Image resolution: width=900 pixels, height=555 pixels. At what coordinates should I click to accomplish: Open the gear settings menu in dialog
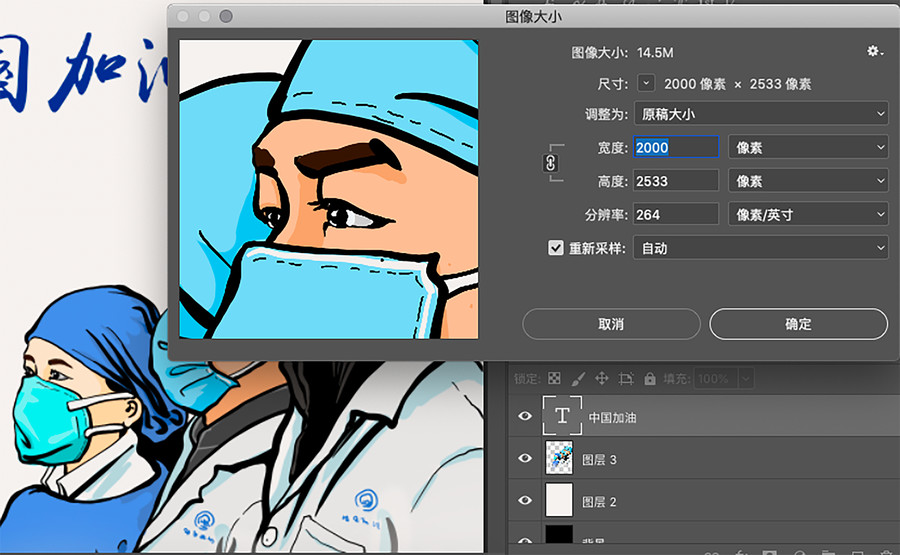[875, 52]
